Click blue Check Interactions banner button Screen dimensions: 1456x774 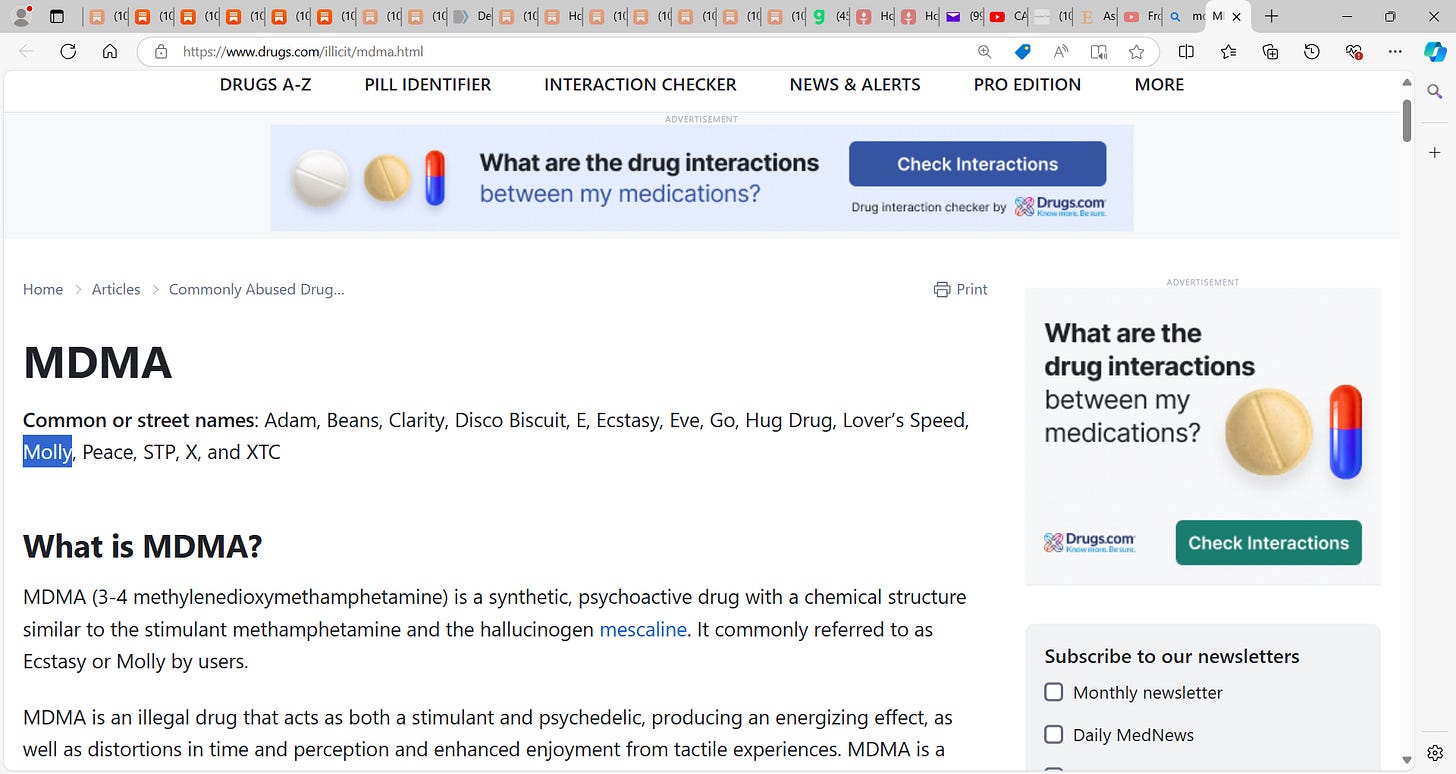(x=977, y=164)
